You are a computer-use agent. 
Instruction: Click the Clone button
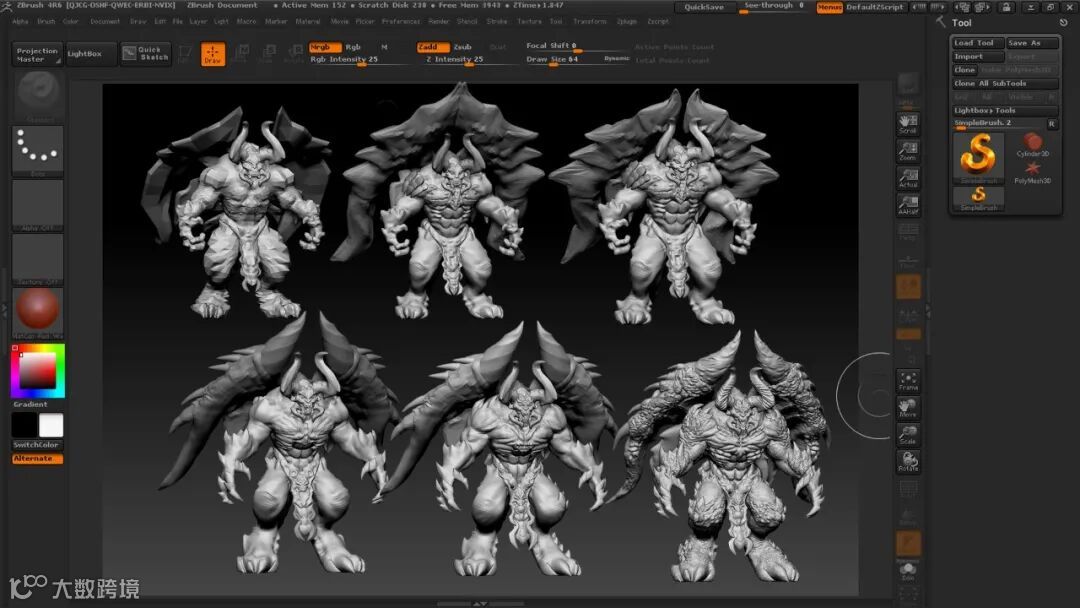tap(964, 70)
